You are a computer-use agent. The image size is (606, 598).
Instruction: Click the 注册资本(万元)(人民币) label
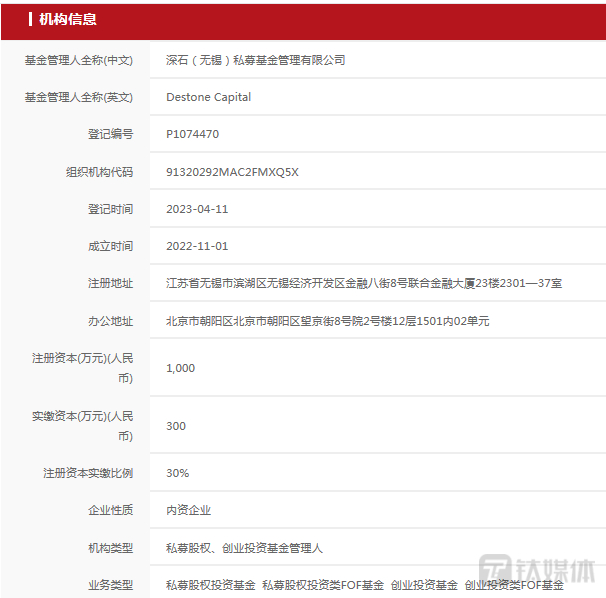pos(83,368)
